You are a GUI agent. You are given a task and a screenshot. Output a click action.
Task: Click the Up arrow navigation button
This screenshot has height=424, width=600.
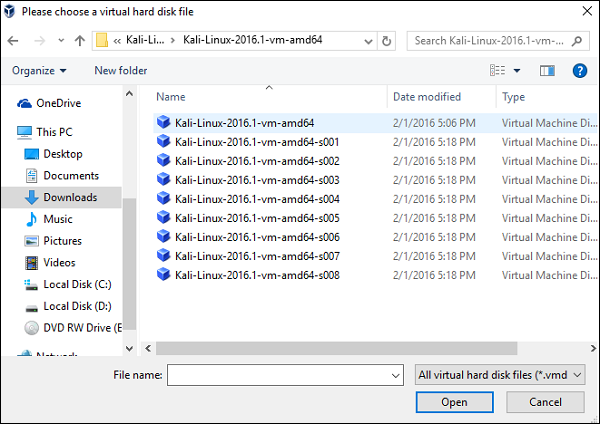tap(79, 41)
